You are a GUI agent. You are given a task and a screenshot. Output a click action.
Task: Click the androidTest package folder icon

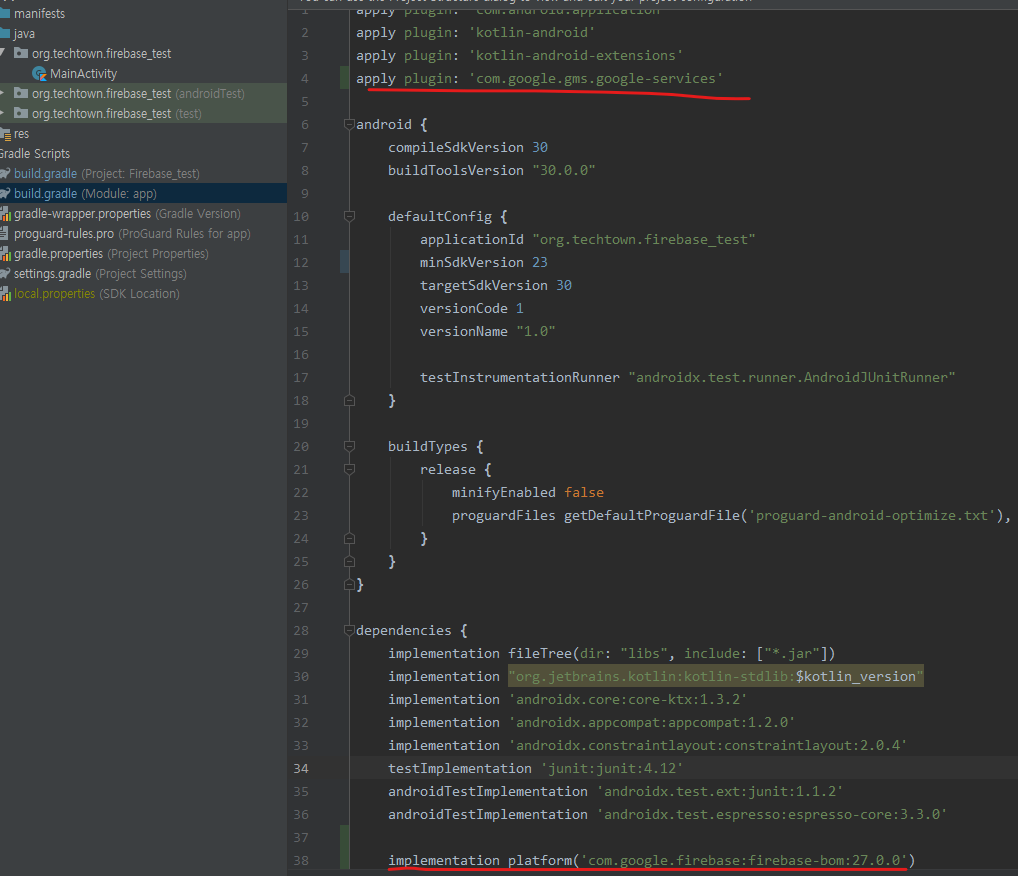pyautogui.click(x=21, y=94)
